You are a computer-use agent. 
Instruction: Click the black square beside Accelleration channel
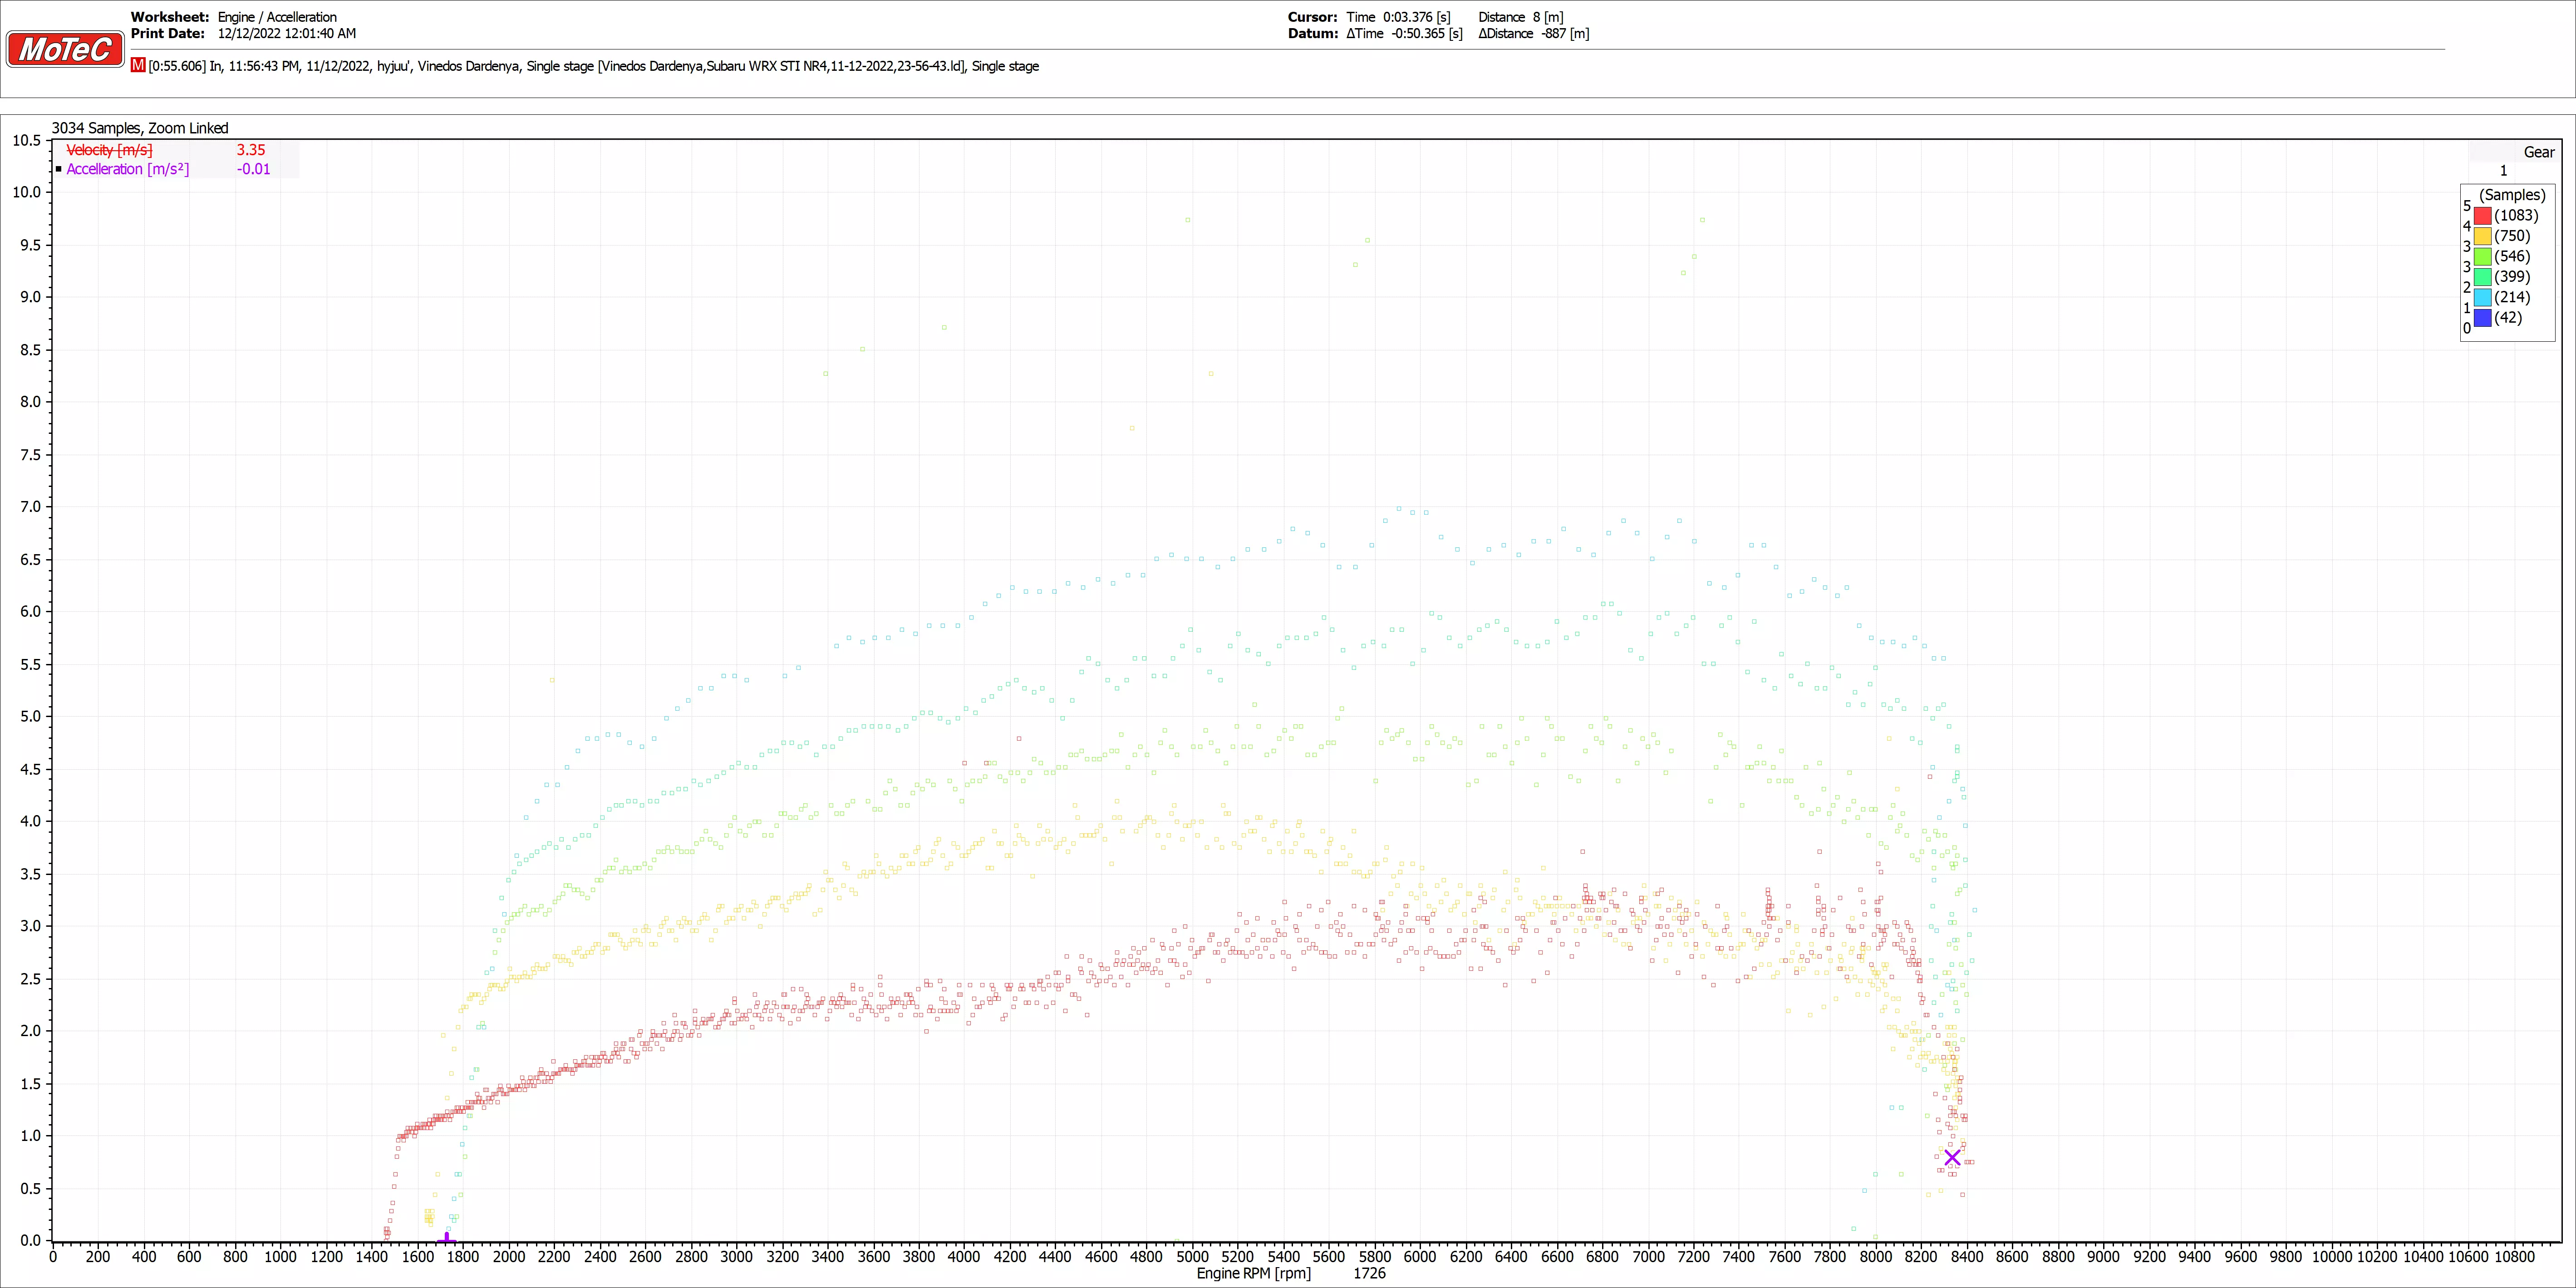point(59,169)
